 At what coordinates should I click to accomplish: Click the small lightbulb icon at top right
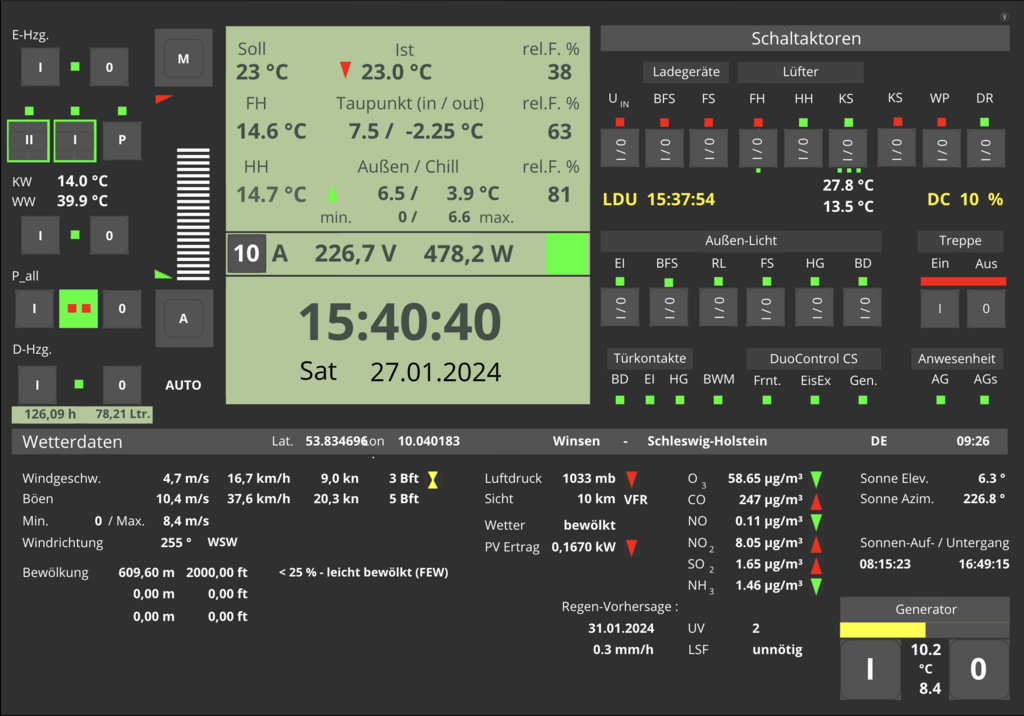point(1003,16)
